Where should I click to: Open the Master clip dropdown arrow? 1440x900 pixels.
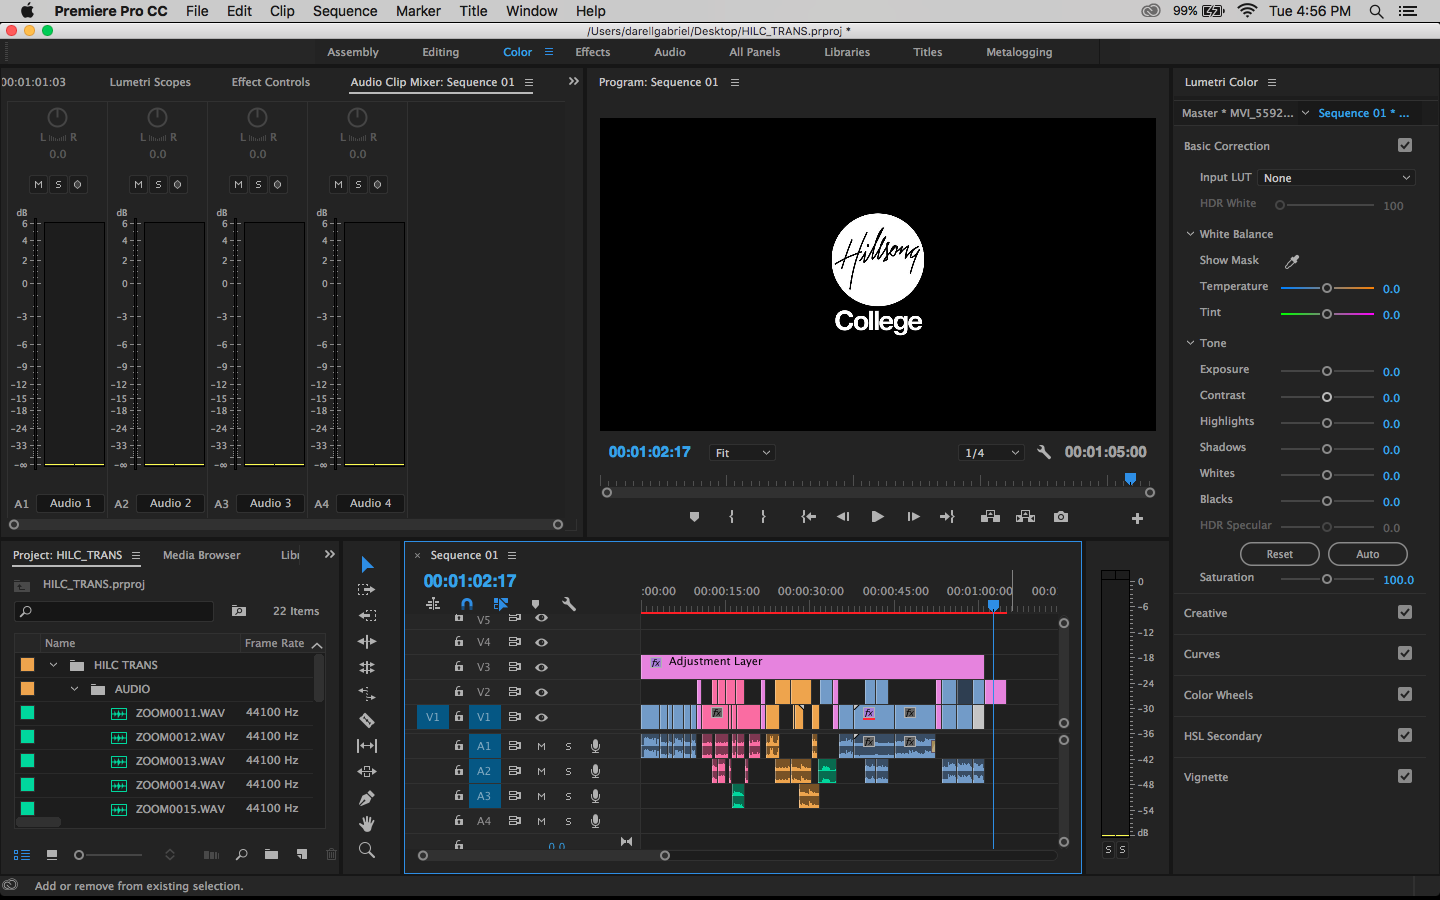[1305, 113]
